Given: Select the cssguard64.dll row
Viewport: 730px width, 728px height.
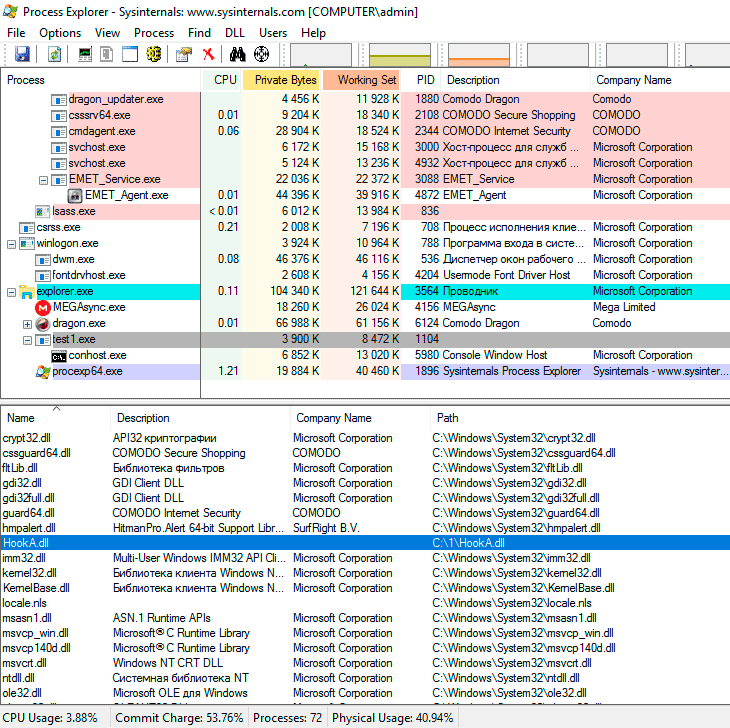Looking at the screenshot, I should [x=365, y=453].
